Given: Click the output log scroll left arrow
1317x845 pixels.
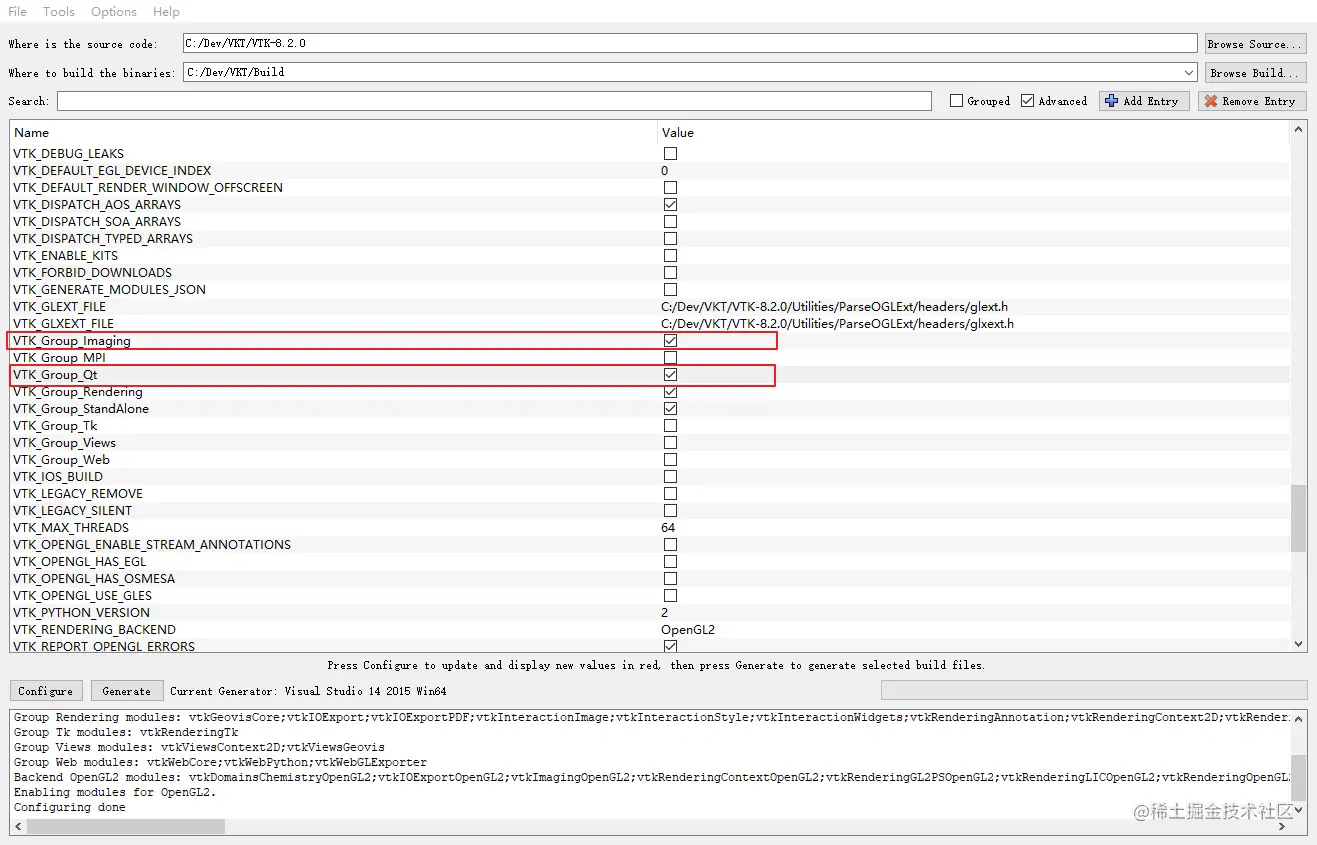Looking at the screenshot, I should point(18,827).
